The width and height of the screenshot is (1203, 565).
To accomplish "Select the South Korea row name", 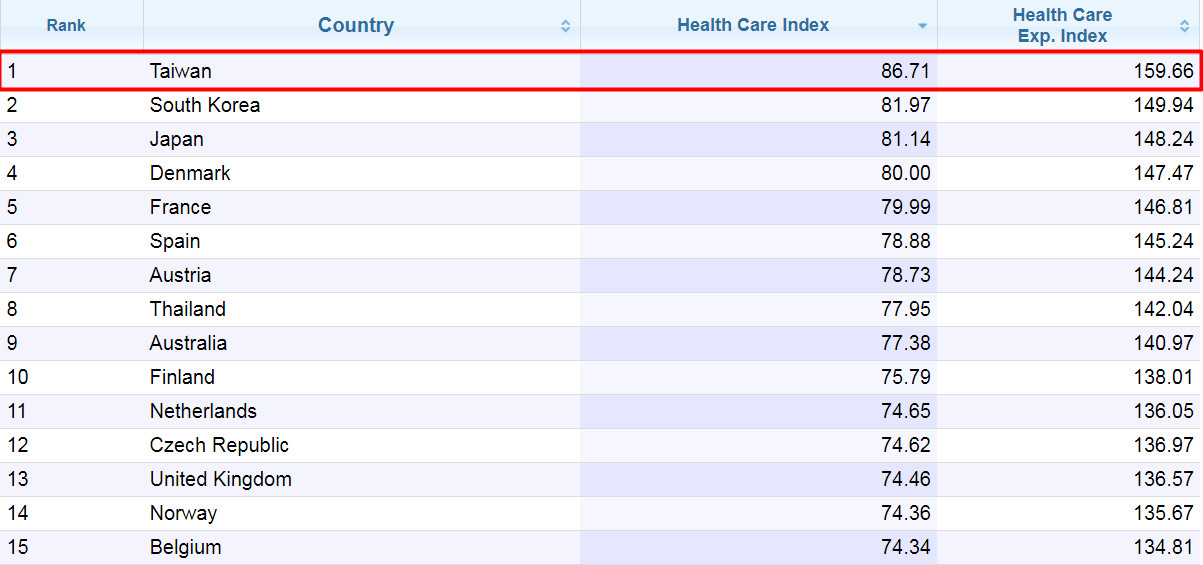I will tap(205, 105).
